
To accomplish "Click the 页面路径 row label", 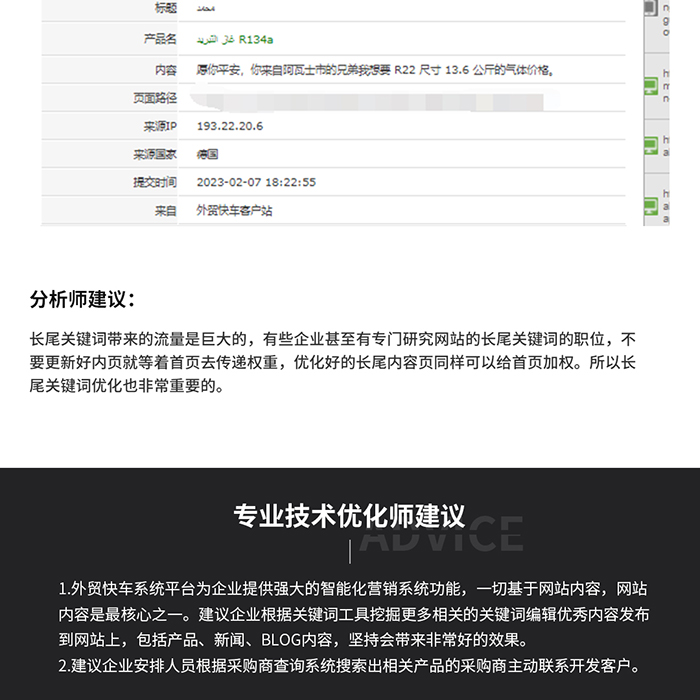I will (x=154, y=99).
